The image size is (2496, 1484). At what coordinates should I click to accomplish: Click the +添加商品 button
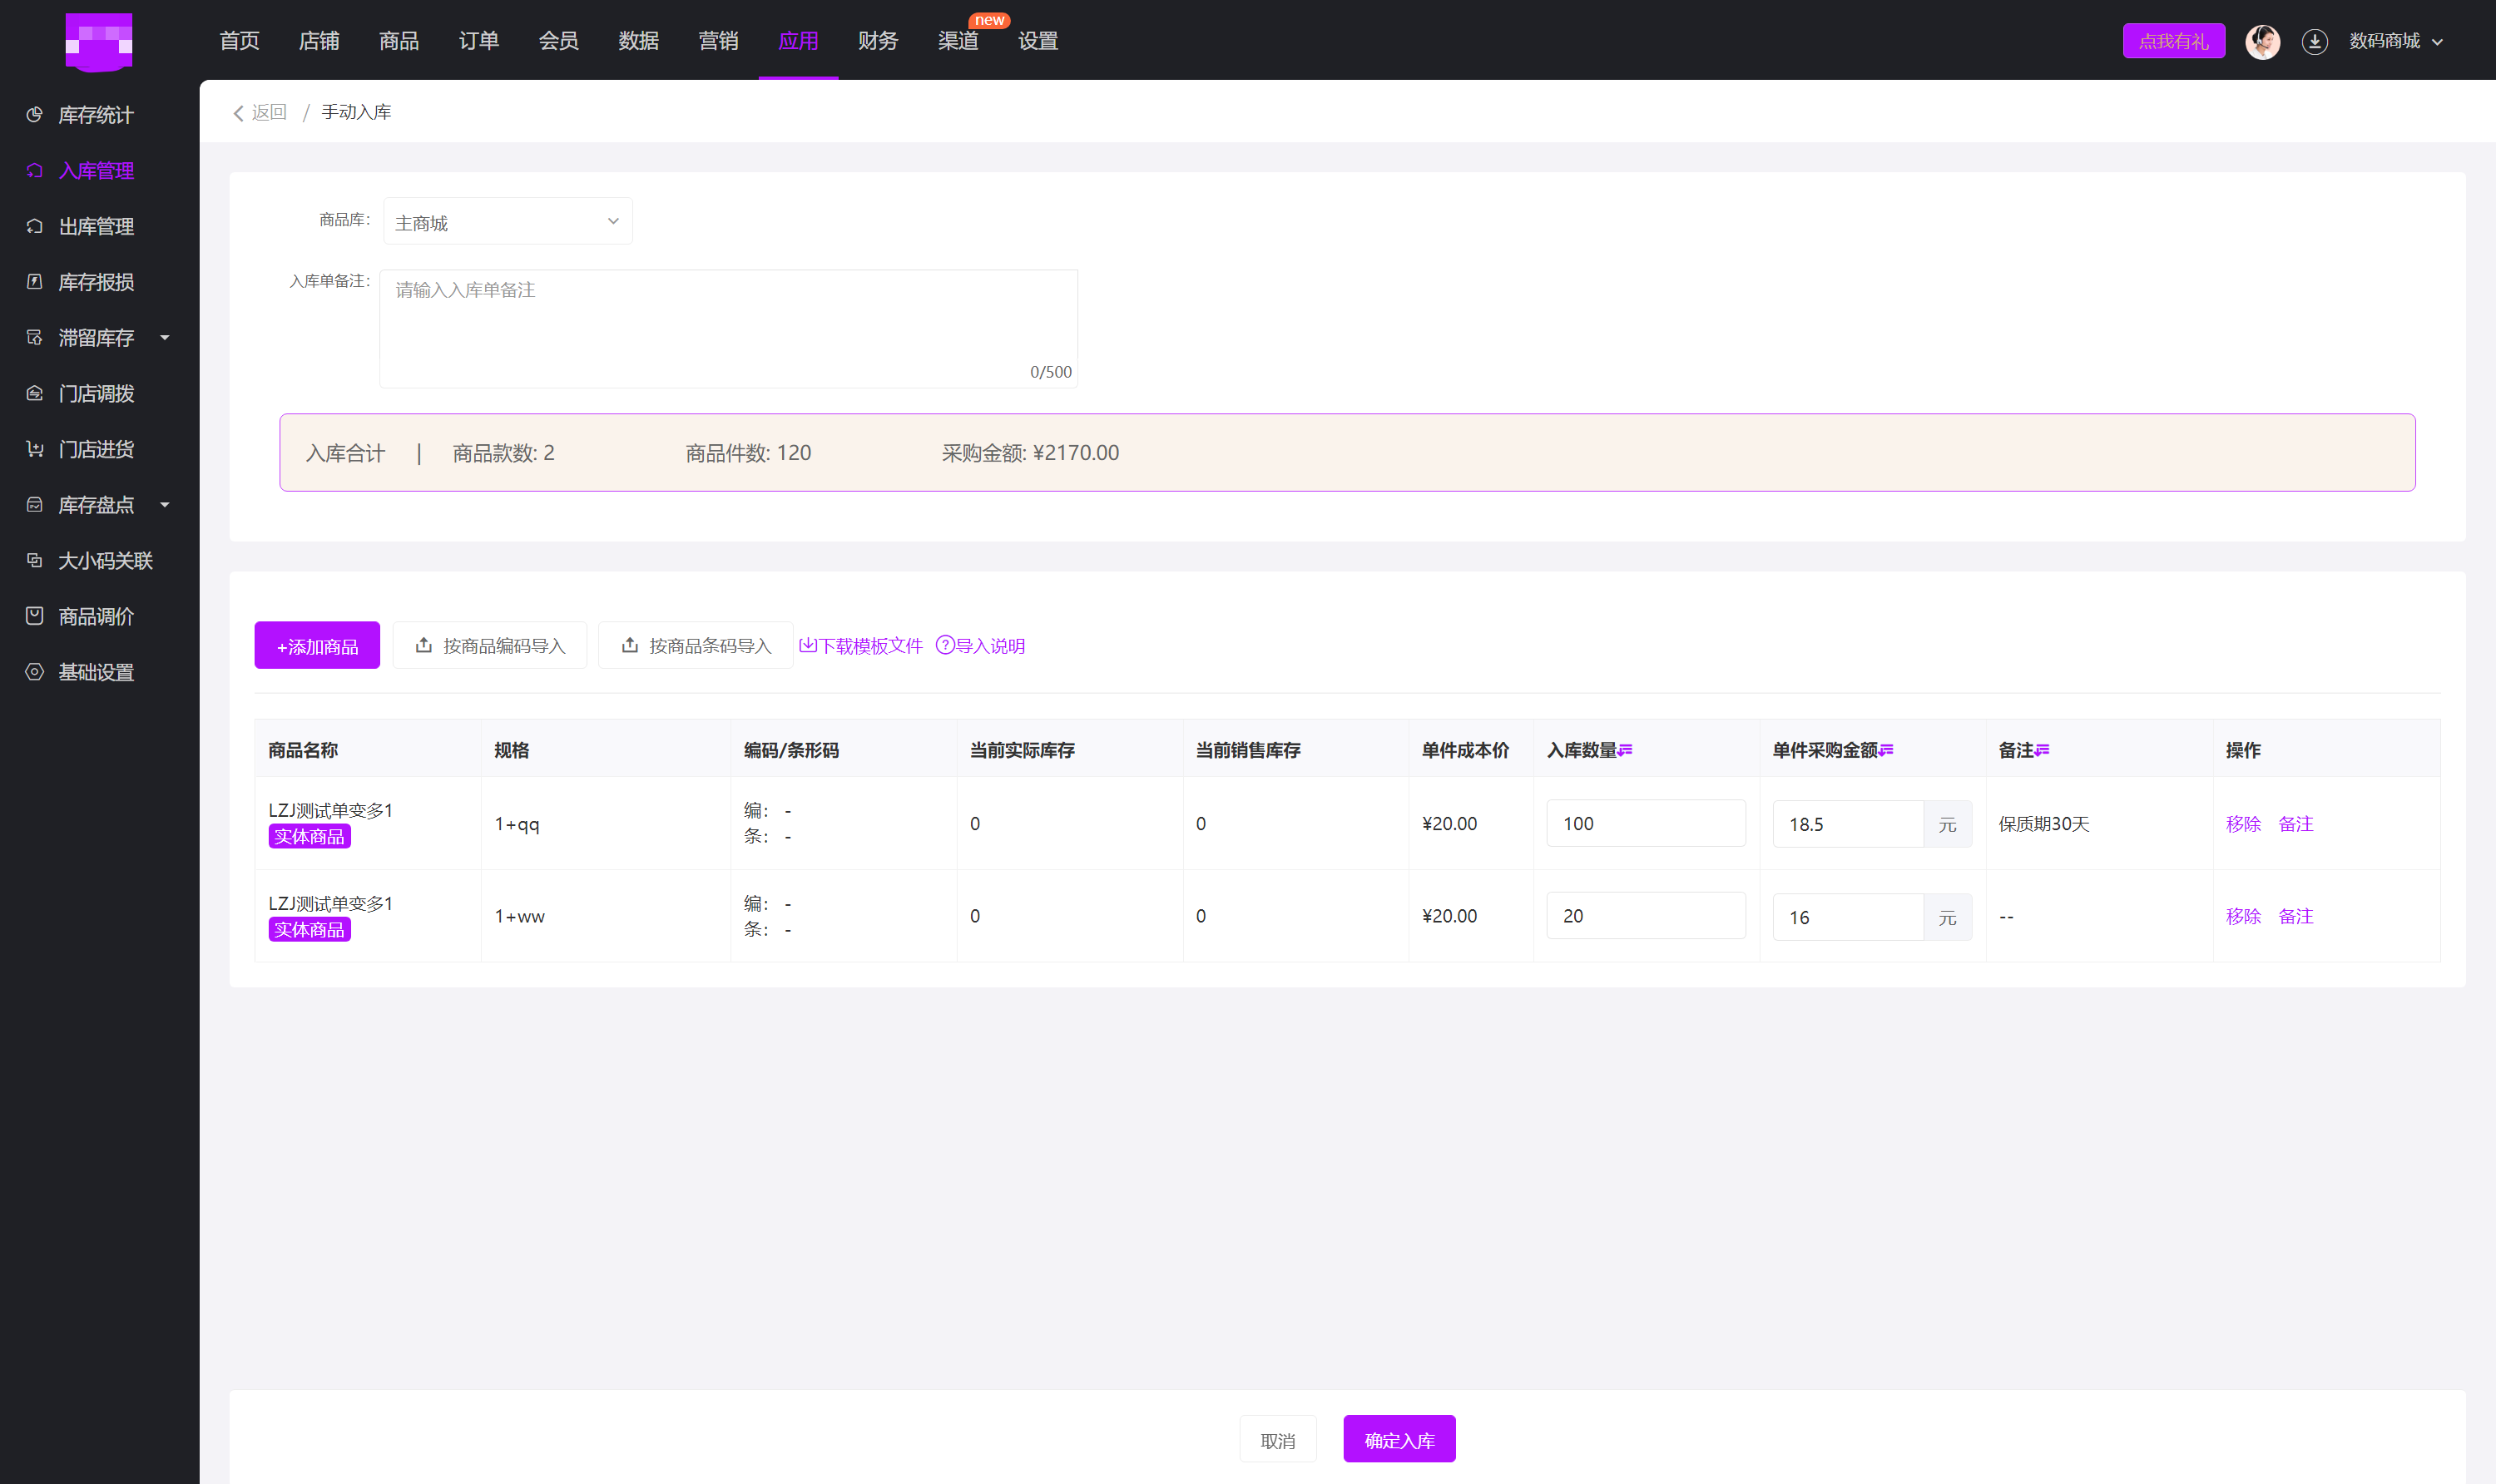pyautogui.click(x=317, y=646)
